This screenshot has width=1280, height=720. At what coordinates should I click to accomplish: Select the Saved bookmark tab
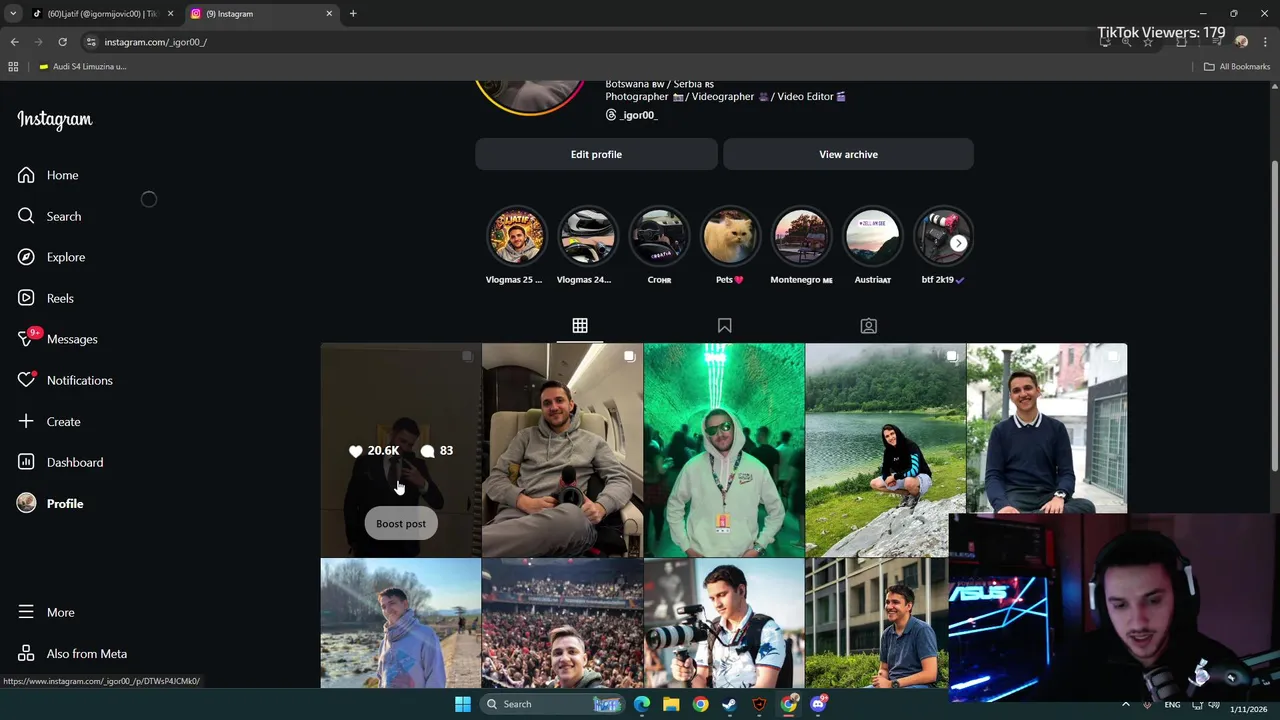tap(725, 326)
